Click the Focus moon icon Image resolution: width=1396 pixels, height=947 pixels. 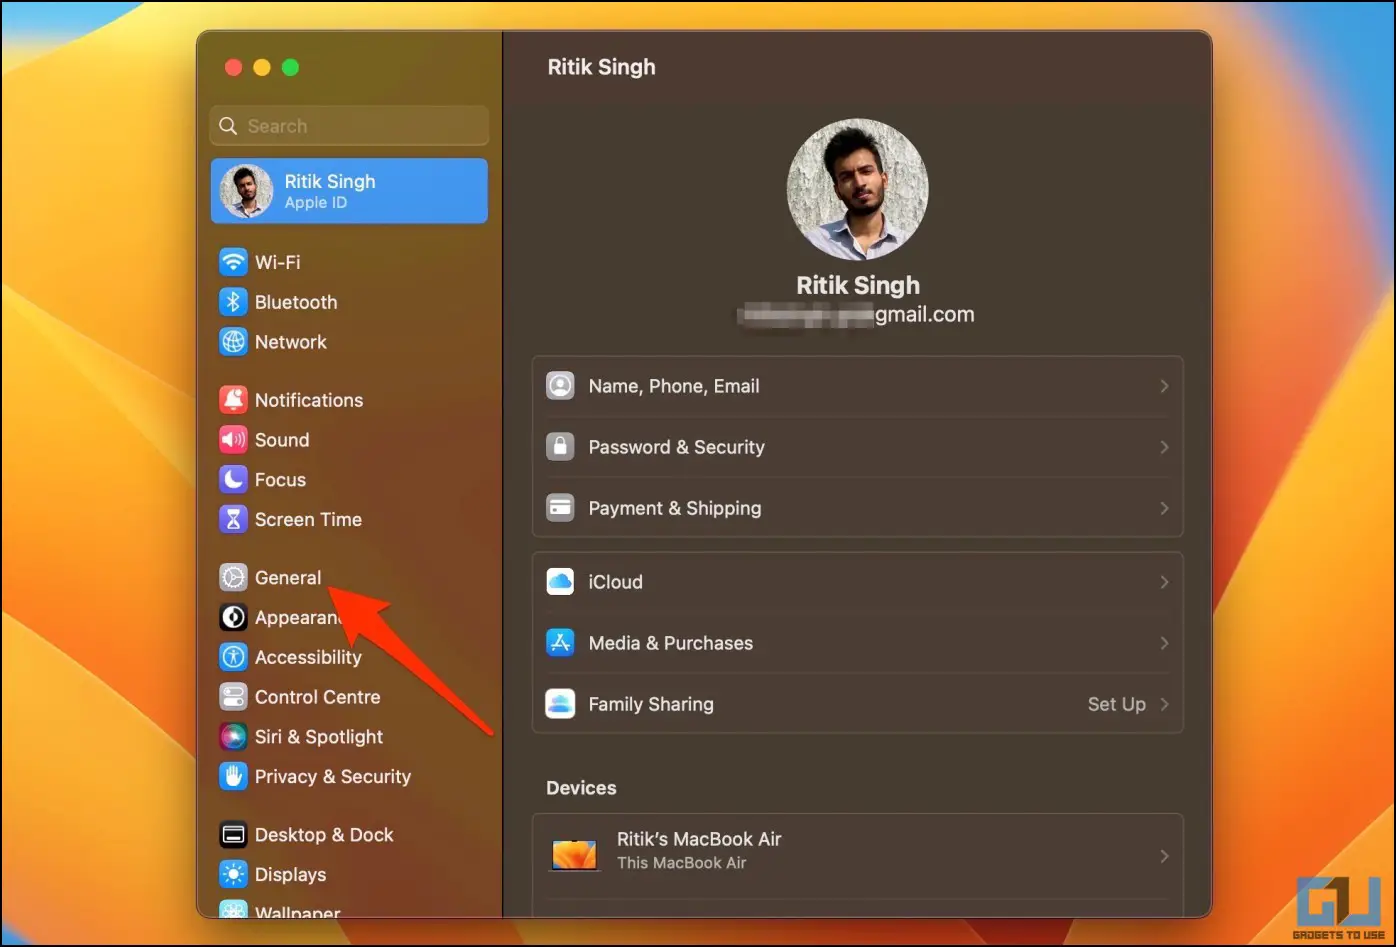233,480
